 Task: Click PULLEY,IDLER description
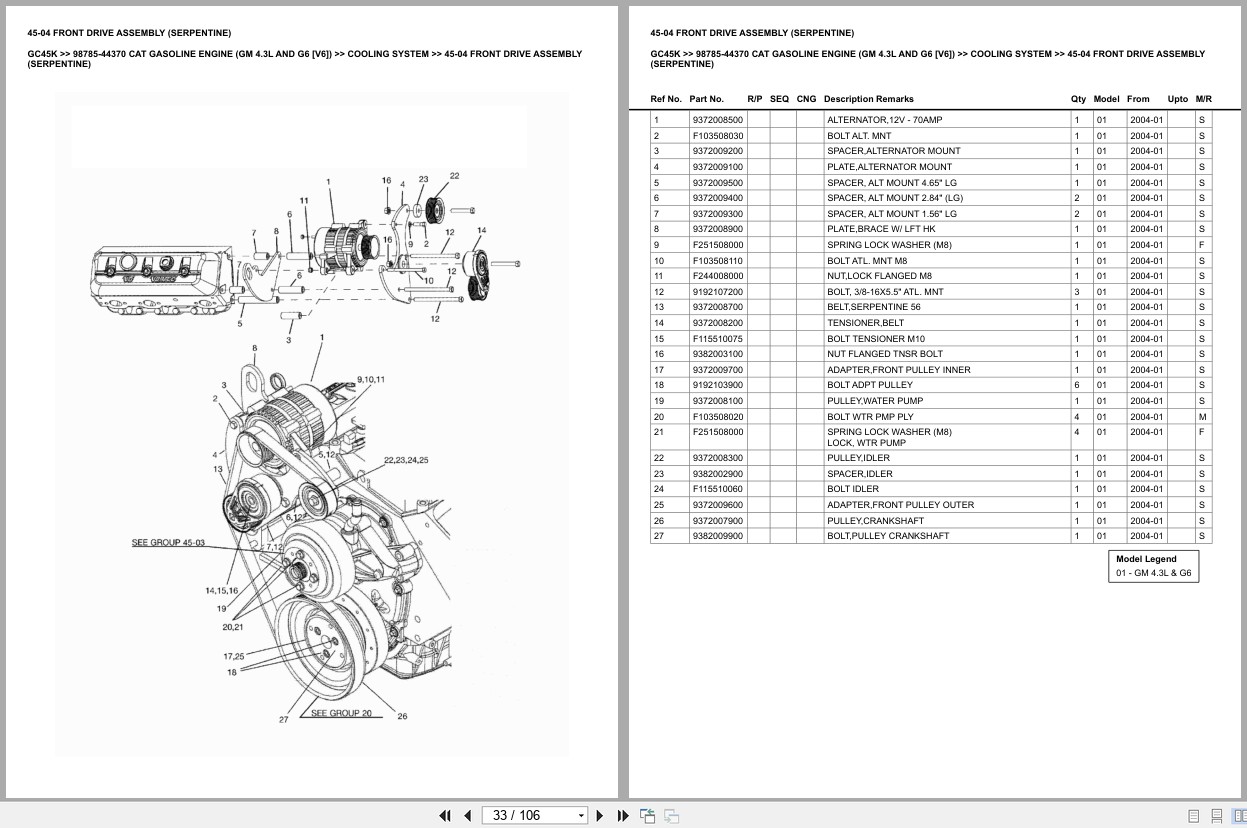[x=858, y=458]
